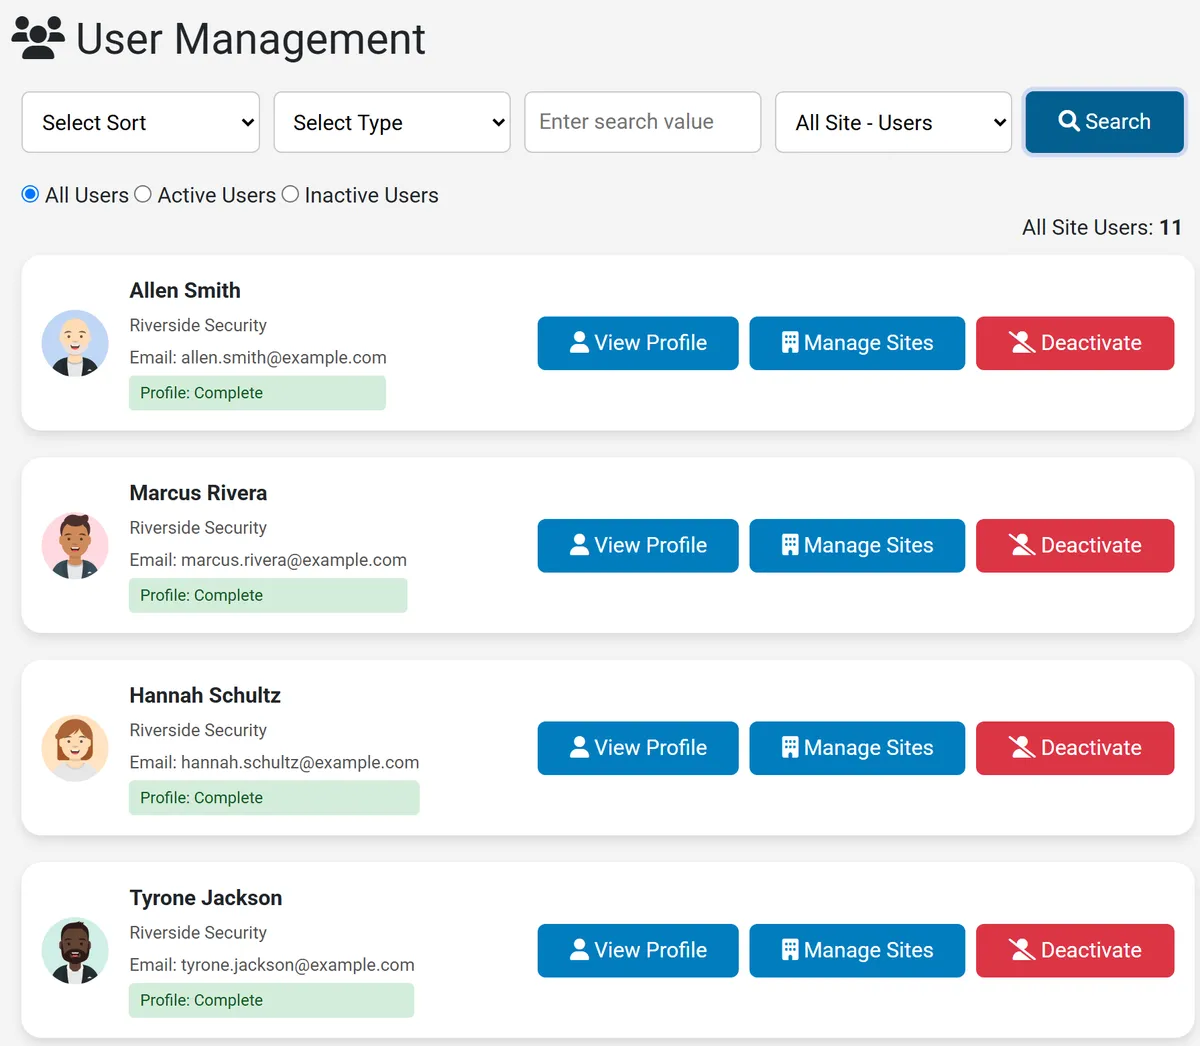
Task: Click the User Management page title
Action: tap(251, 39)
